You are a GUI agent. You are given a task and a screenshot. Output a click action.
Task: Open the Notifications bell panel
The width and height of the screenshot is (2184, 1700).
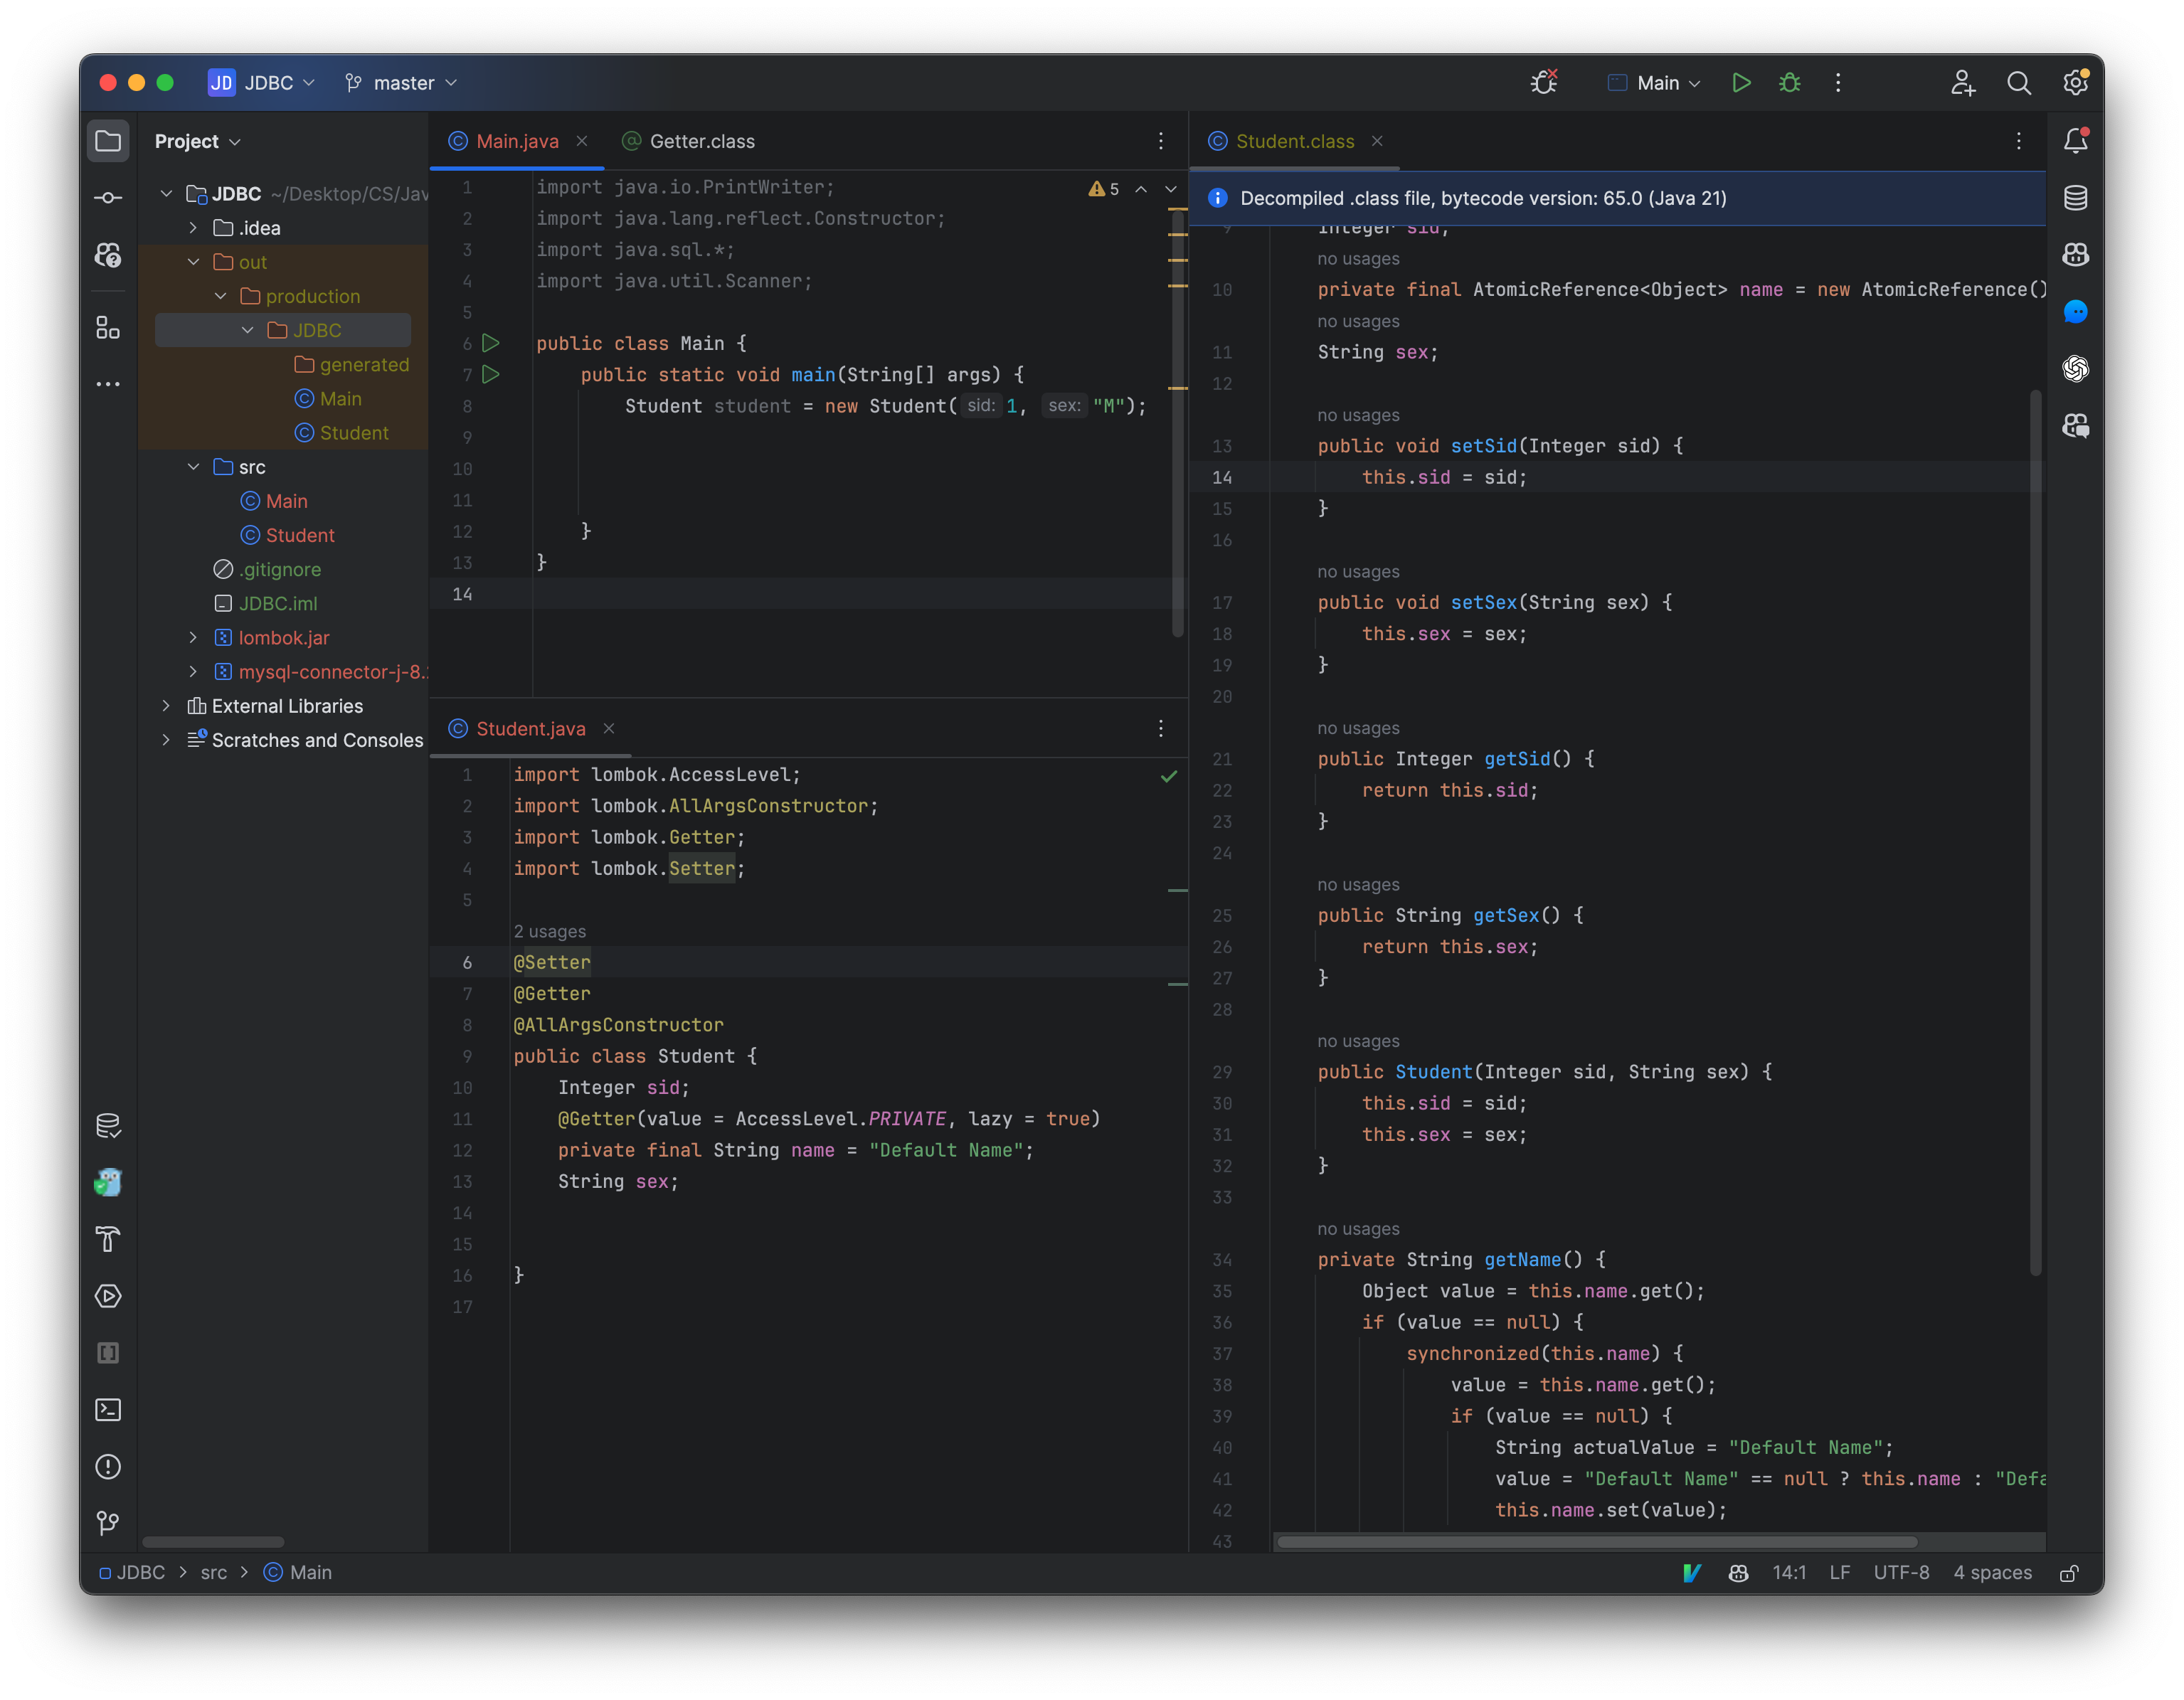click(x=2075, y=141)
